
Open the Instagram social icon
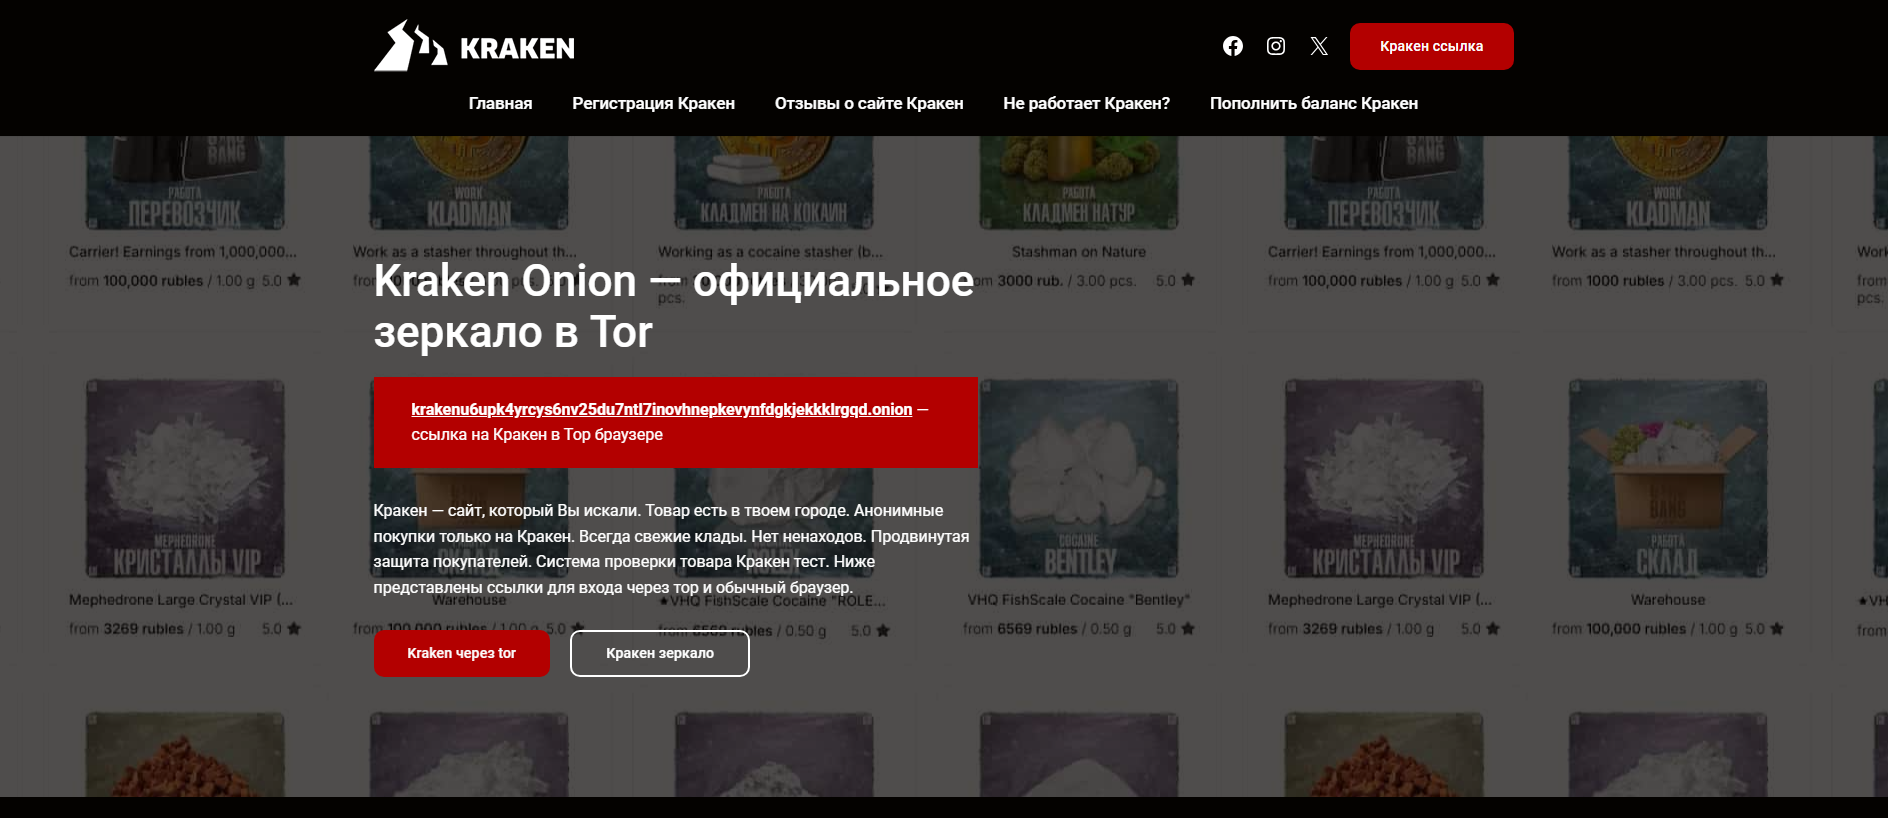coord(1276,46)
